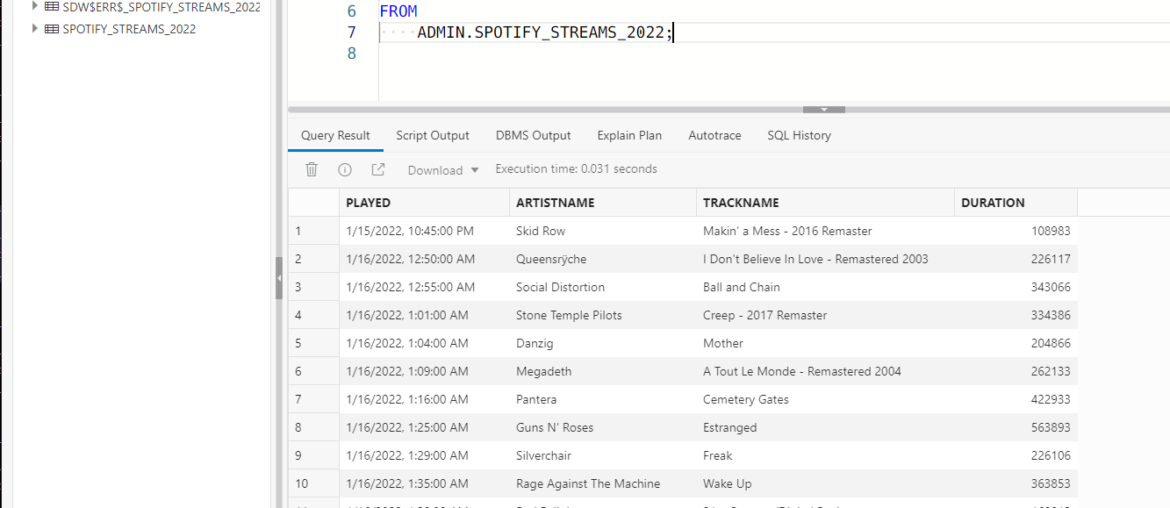Select the SDW$ERR$_SPOTIFY_STREAMS_2022 table icon
This screenshot has width=1170, height=508.
pos(52,7)
